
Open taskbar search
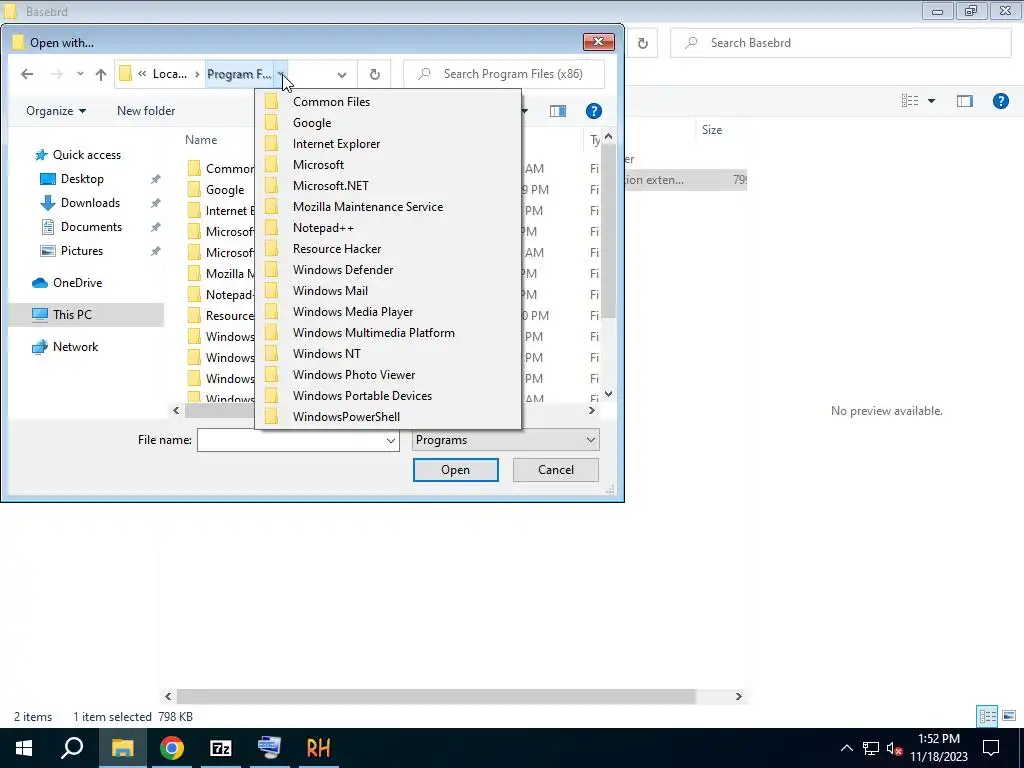[x=72, y=748]
